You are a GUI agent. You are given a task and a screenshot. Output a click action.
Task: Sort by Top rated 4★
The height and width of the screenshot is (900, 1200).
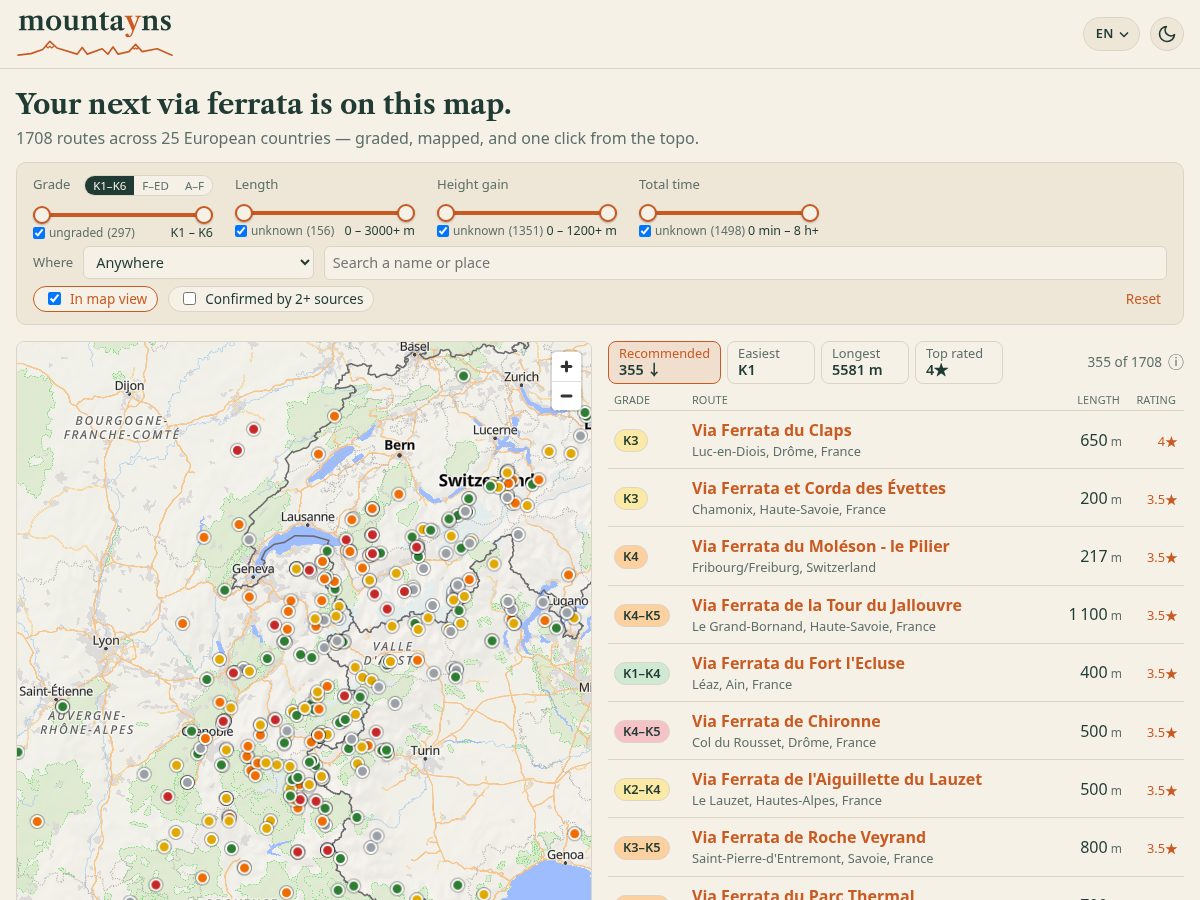(958, 362)
